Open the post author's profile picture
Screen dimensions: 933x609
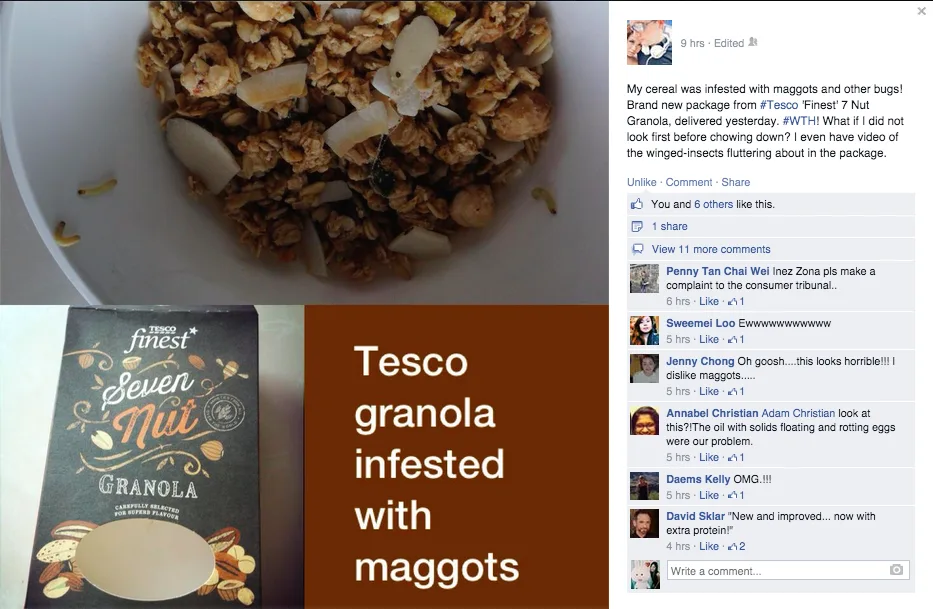click(x=649, y=42)
